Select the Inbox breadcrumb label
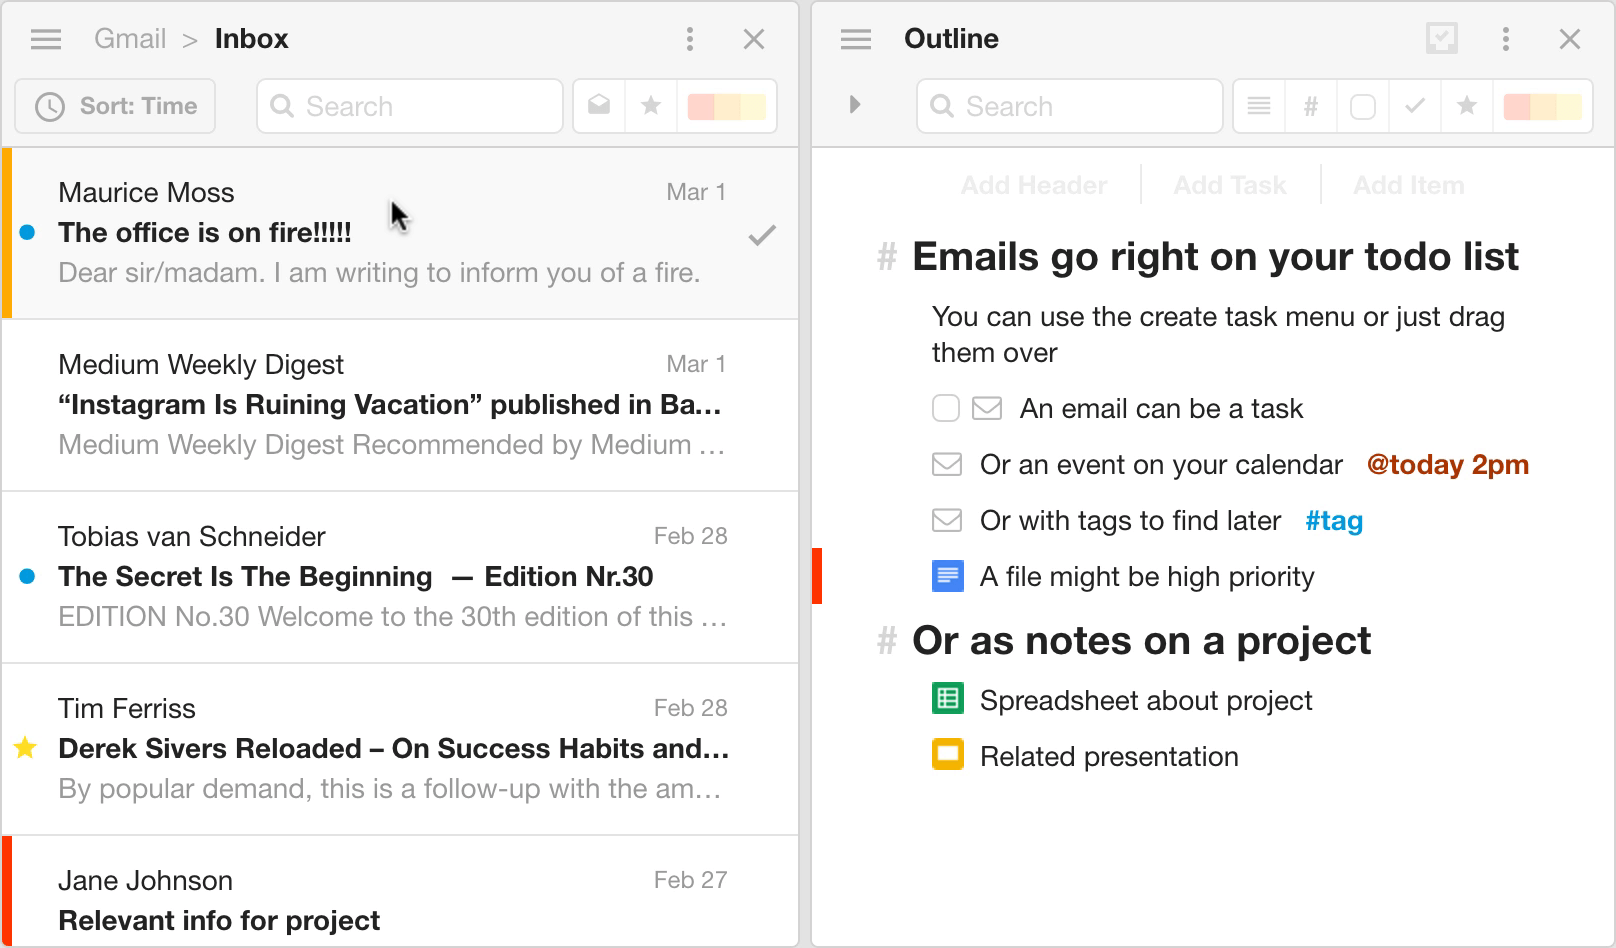 [251, 39]
